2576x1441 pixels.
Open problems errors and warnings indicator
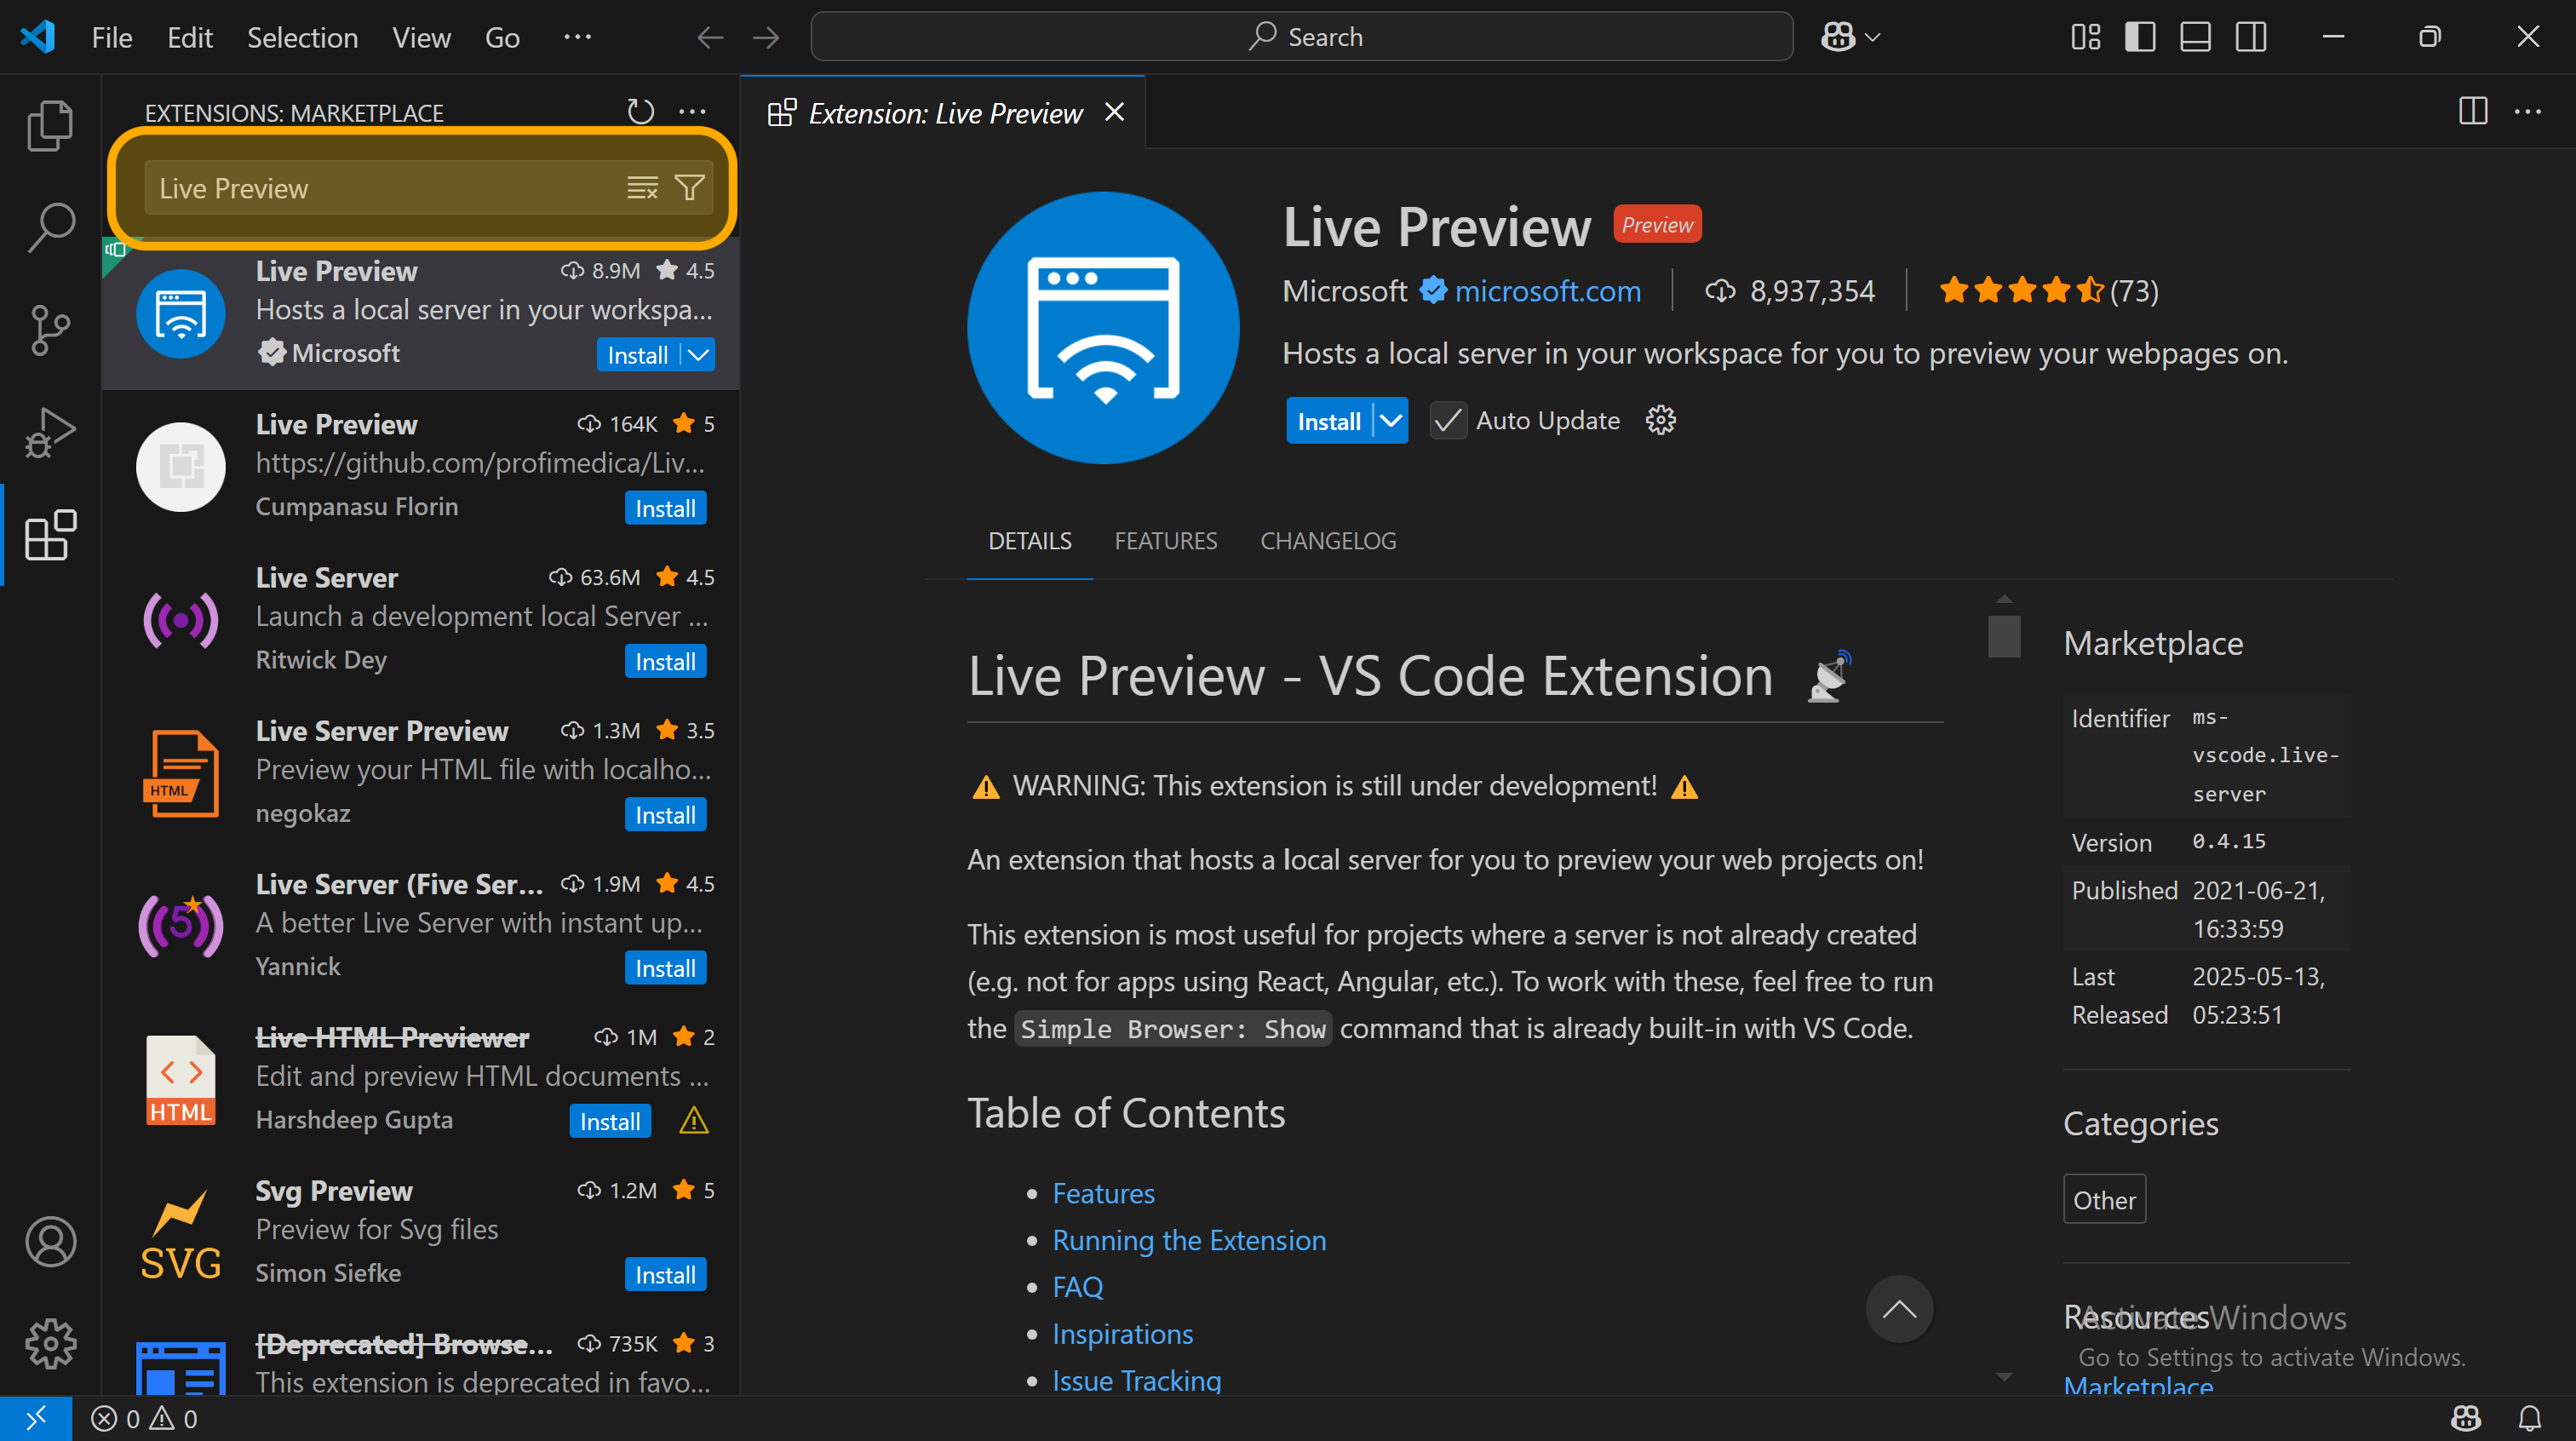(145, 1418)
